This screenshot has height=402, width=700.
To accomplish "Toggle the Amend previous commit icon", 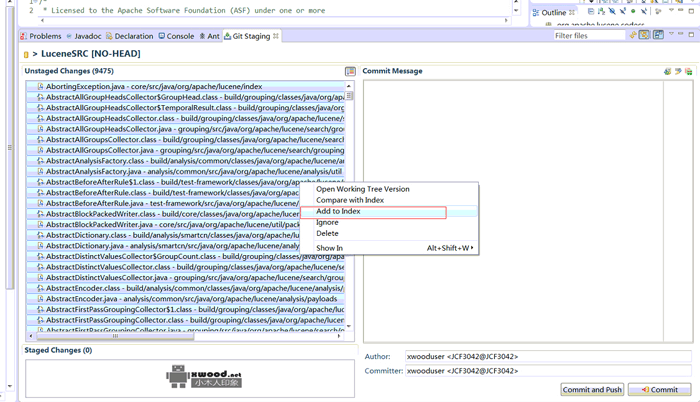I will [x=667, y=71].
